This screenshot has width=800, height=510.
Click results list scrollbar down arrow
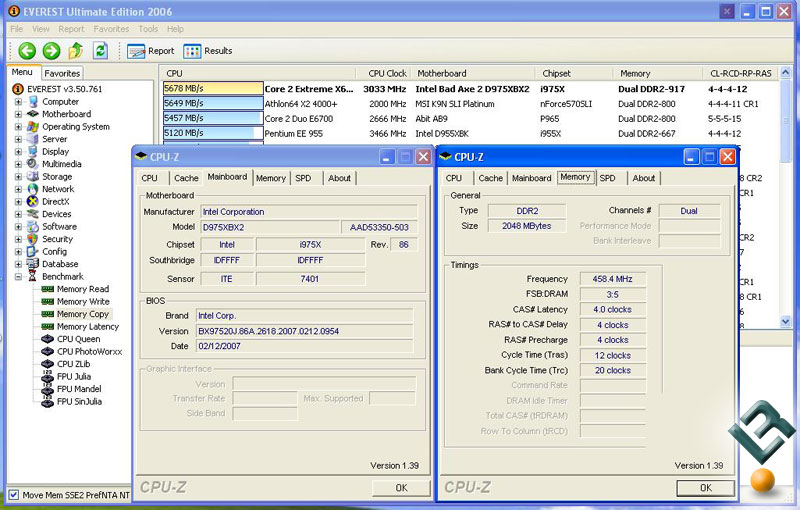786,321
